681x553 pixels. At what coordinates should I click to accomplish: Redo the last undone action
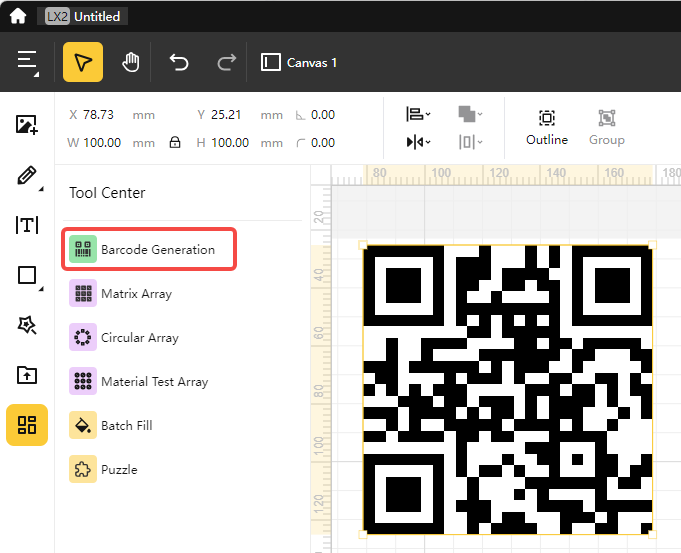click(x=226, y=62)
